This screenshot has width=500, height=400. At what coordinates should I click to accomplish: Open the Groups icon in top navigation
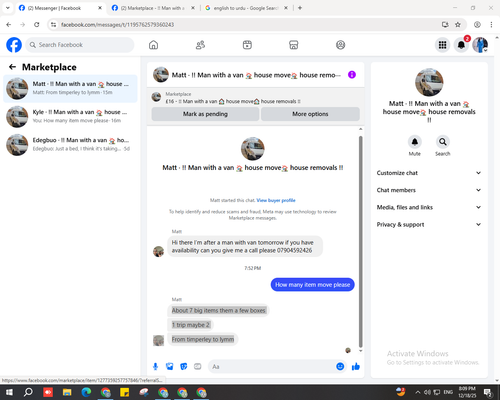tap(340, 45)
